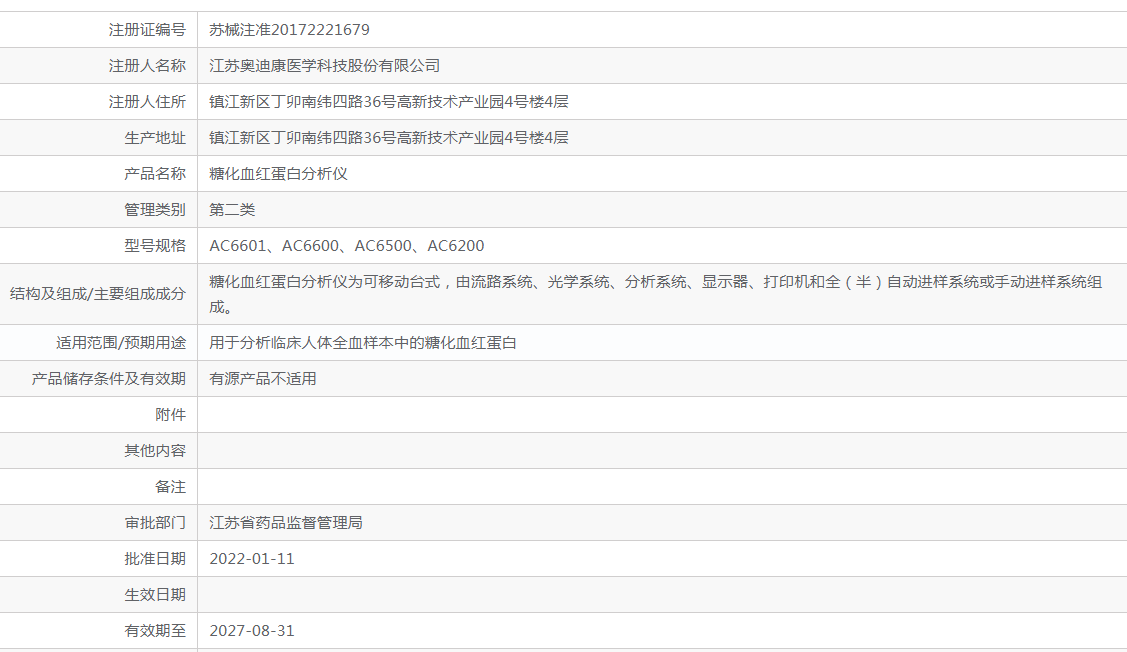Select the 结构及组成/主要组成成分 label
The width and height of the screenshot is (1127, 652).
[x=98, y=293]
